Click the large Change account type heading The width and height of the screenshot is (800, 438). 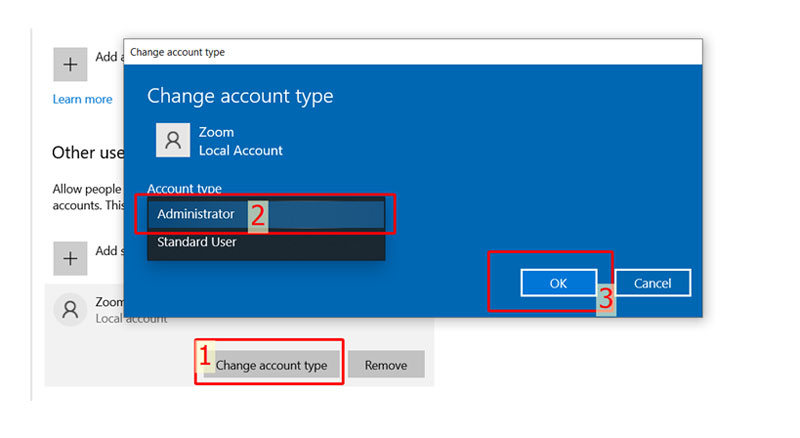coord(240,96)
